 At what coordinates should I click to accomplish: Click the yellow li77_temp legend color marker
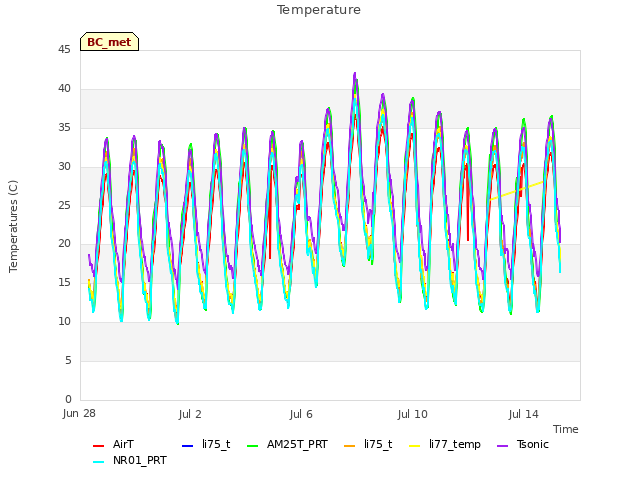[415, 446]
